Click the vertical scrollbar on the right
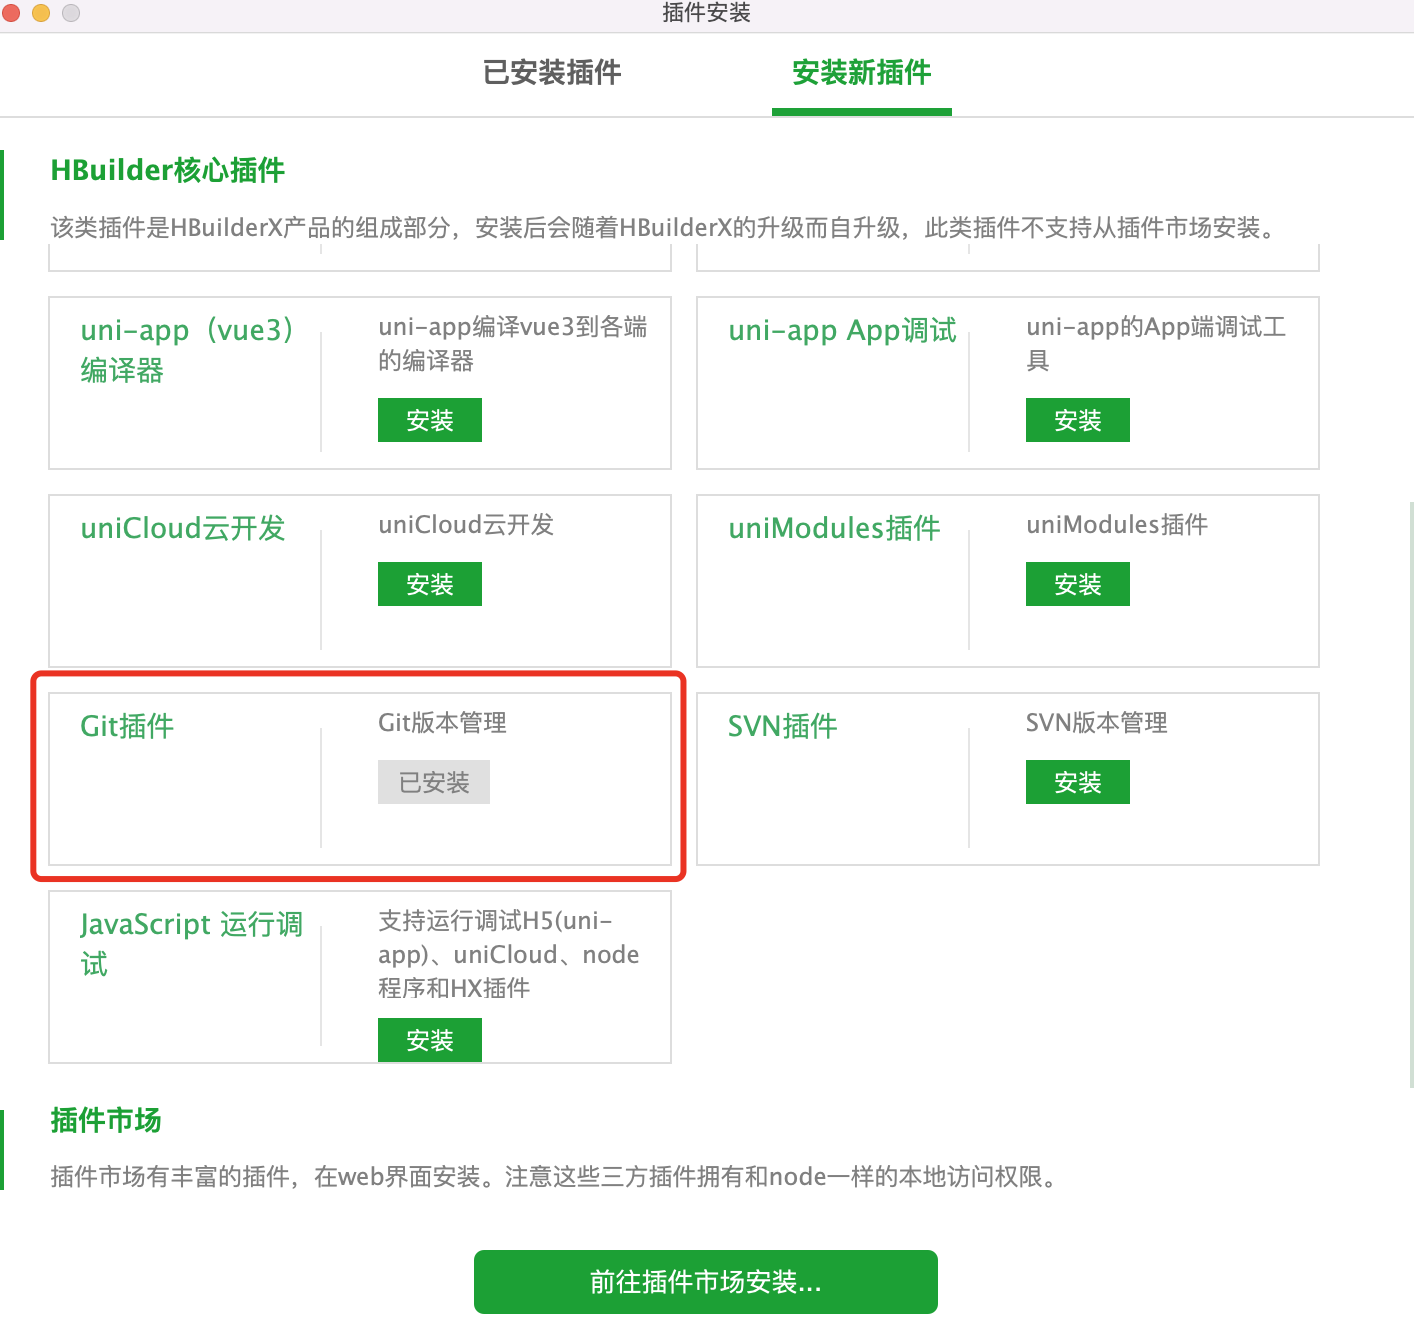The width and height of the screenshot is (1414, 1342). 1410,794
